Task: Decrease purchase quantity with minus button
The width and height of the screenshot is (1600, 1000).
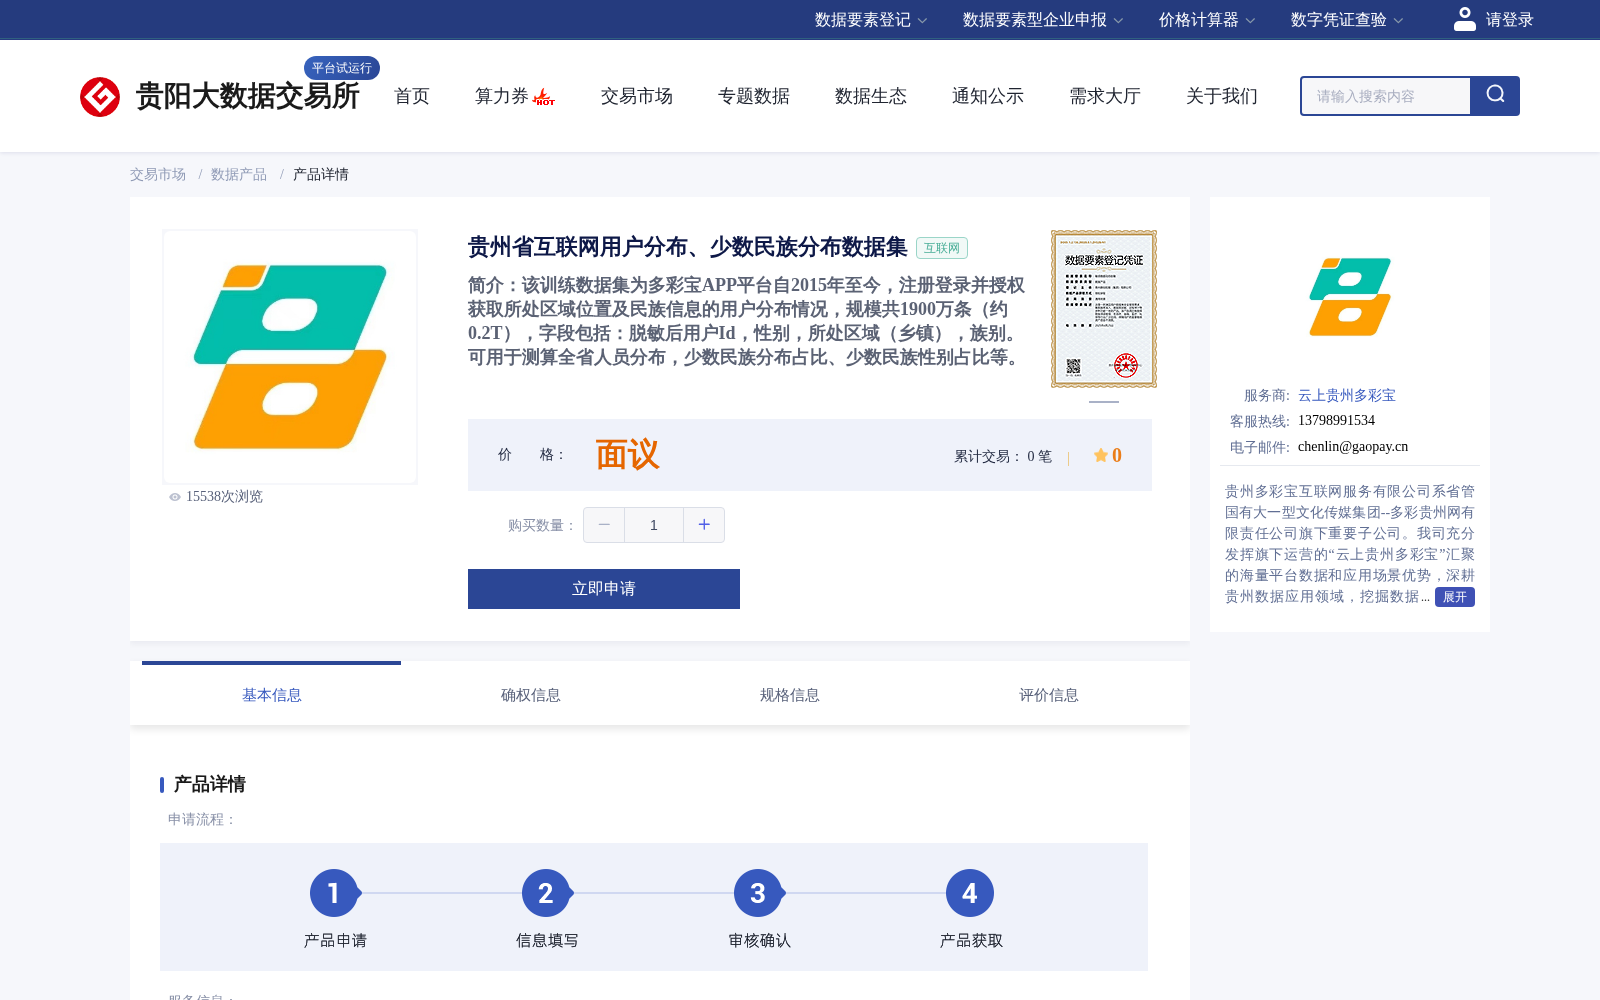Action: (x=604, y=525)
